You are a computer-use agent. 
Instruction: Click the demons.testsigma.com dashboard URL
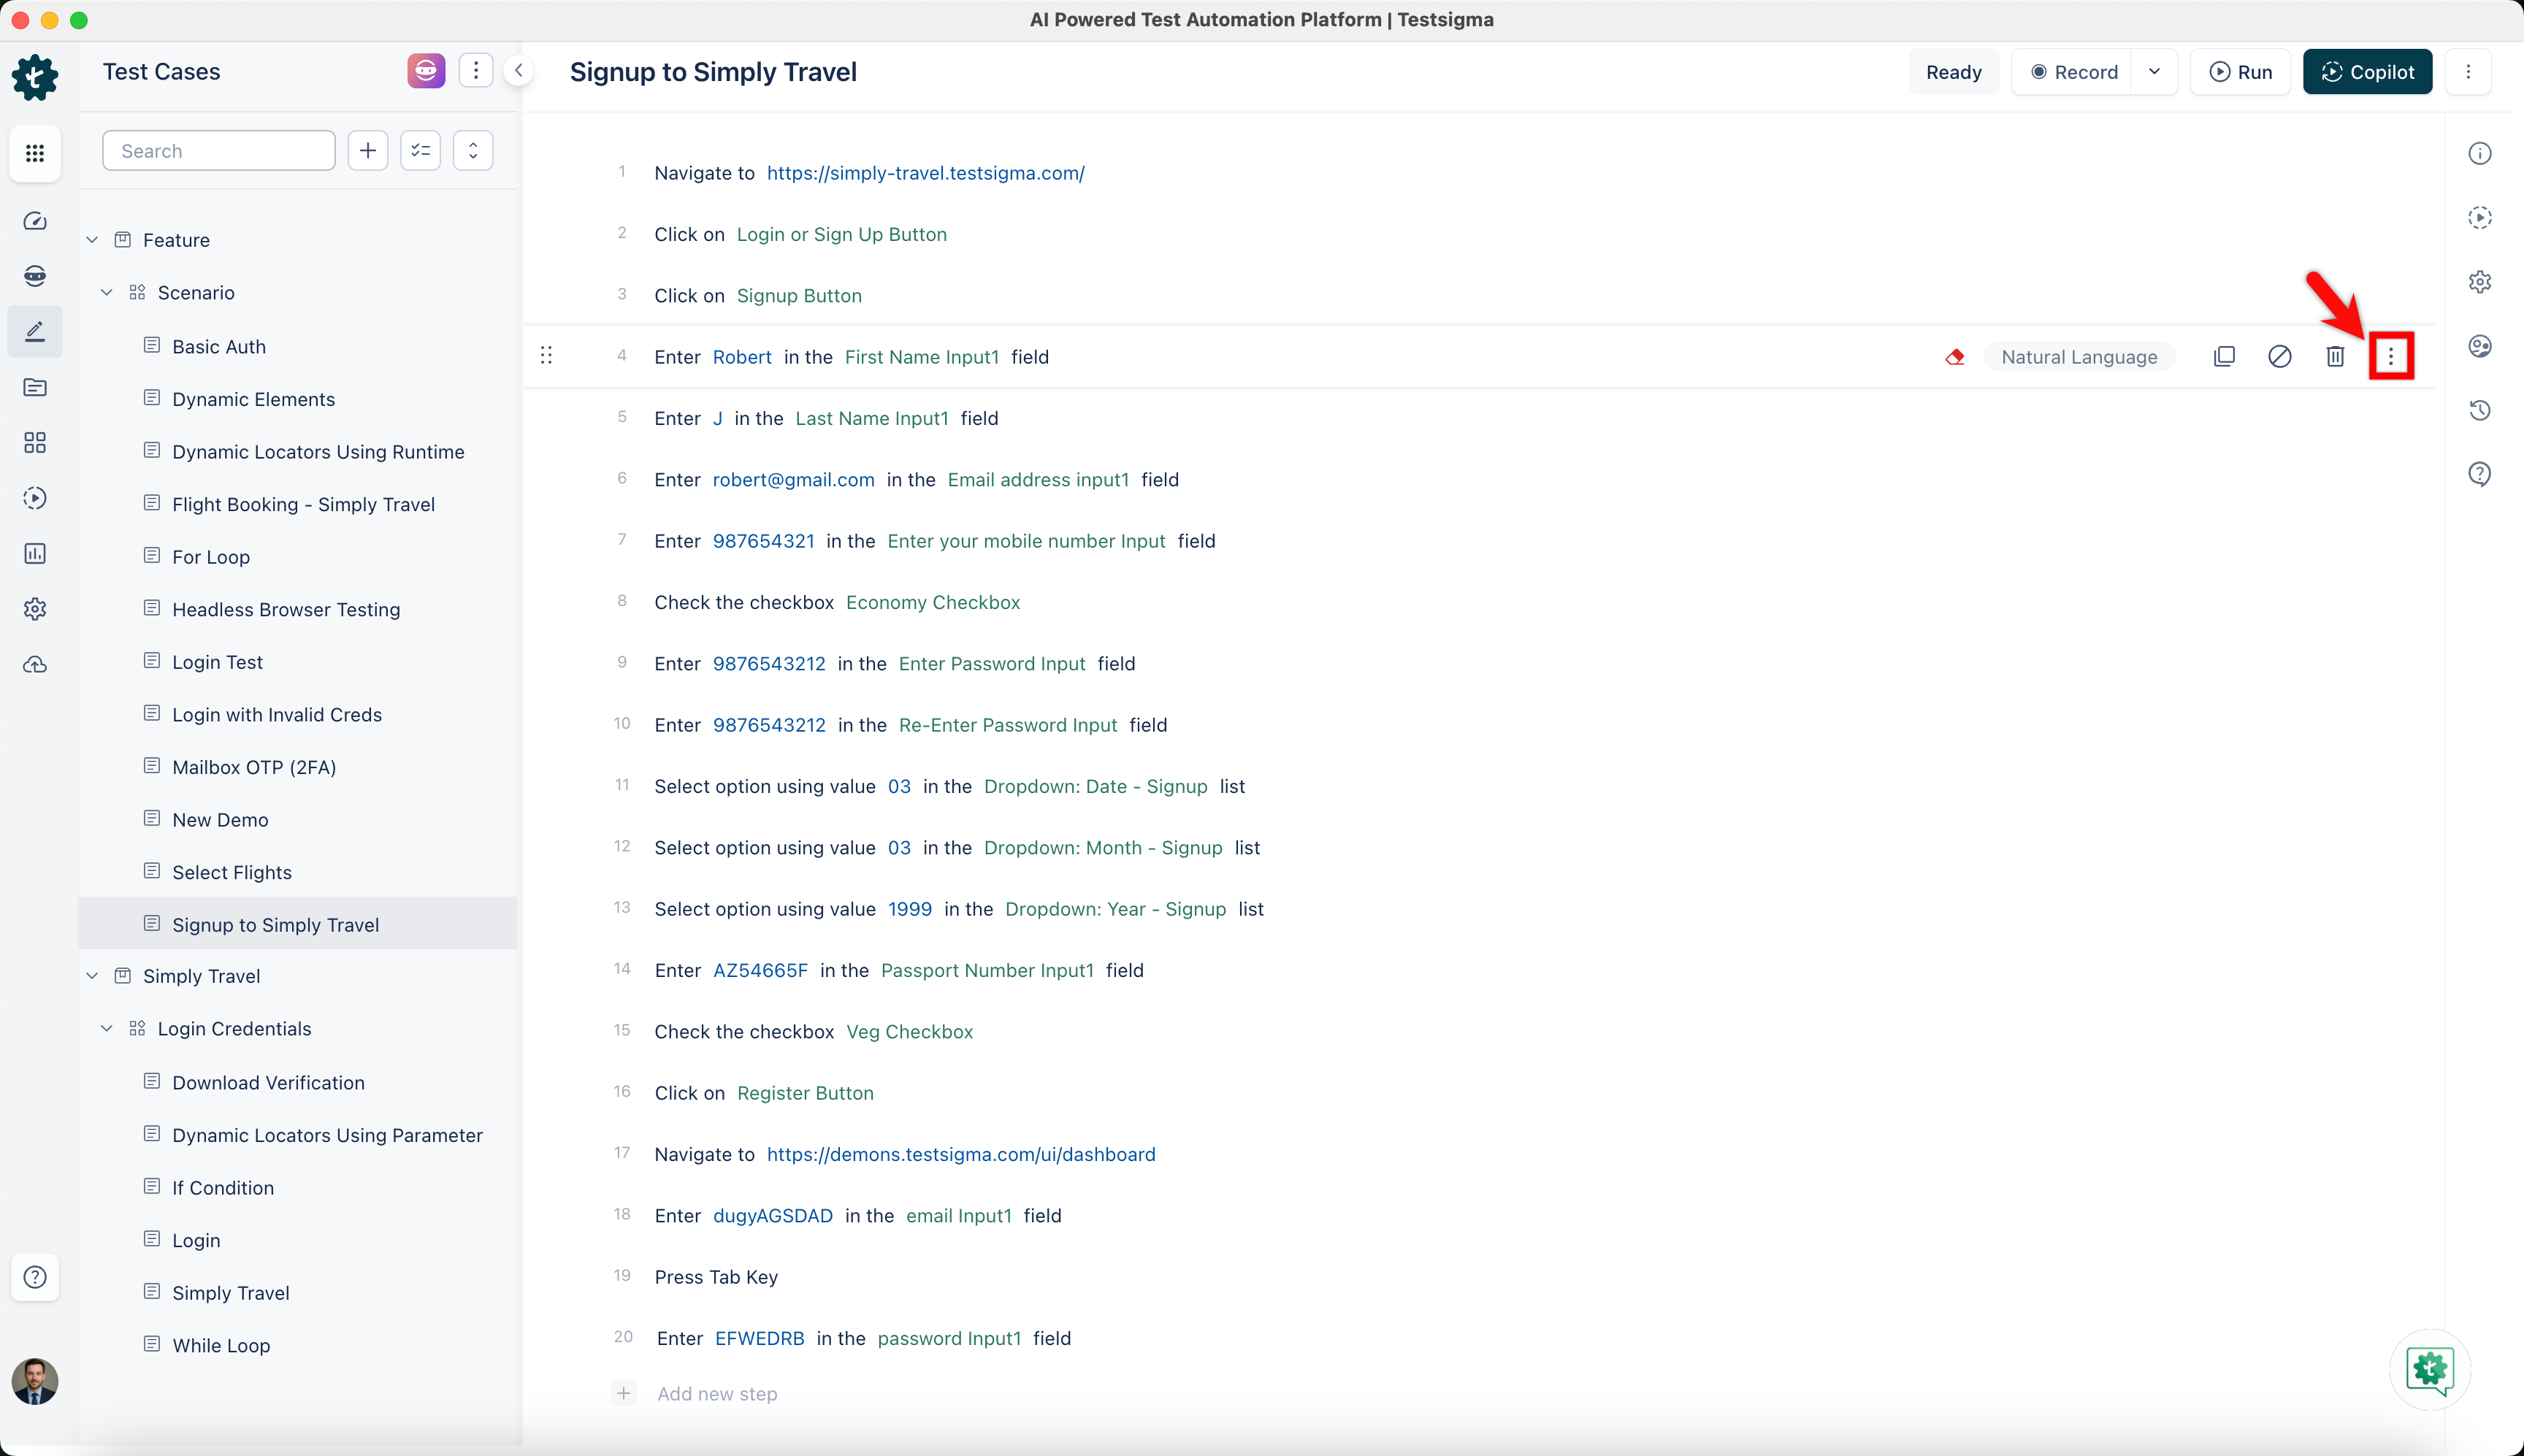click(961, 1154)
